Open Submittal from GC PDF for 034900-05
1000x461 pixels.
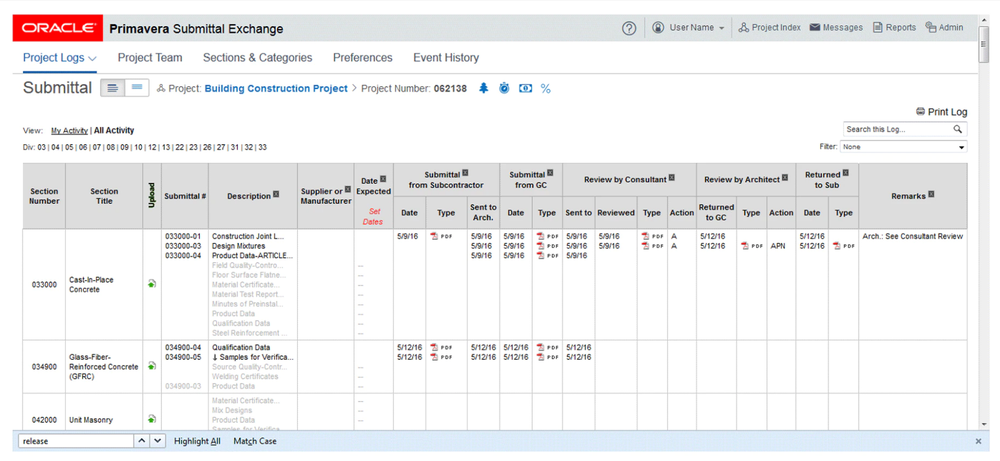coord(547,357)
